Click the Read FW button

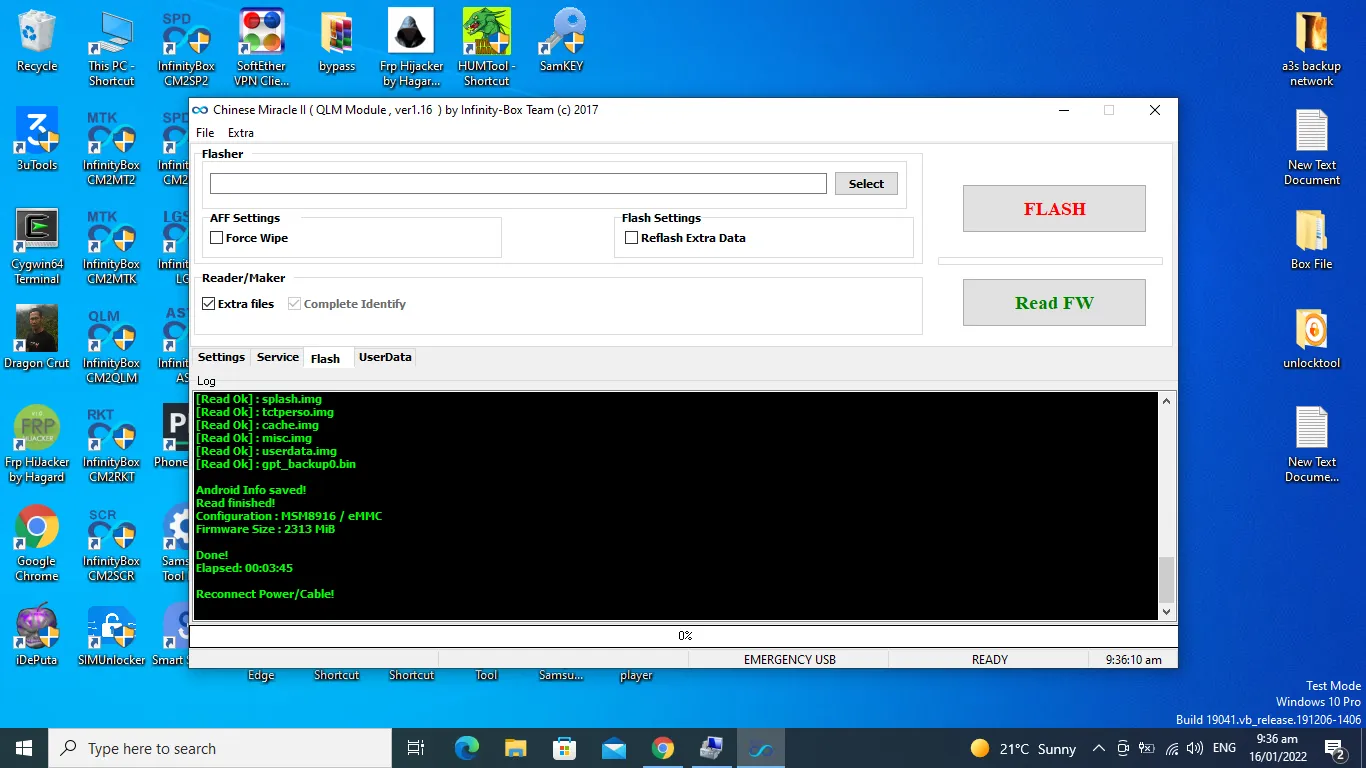coord(1054,303)
